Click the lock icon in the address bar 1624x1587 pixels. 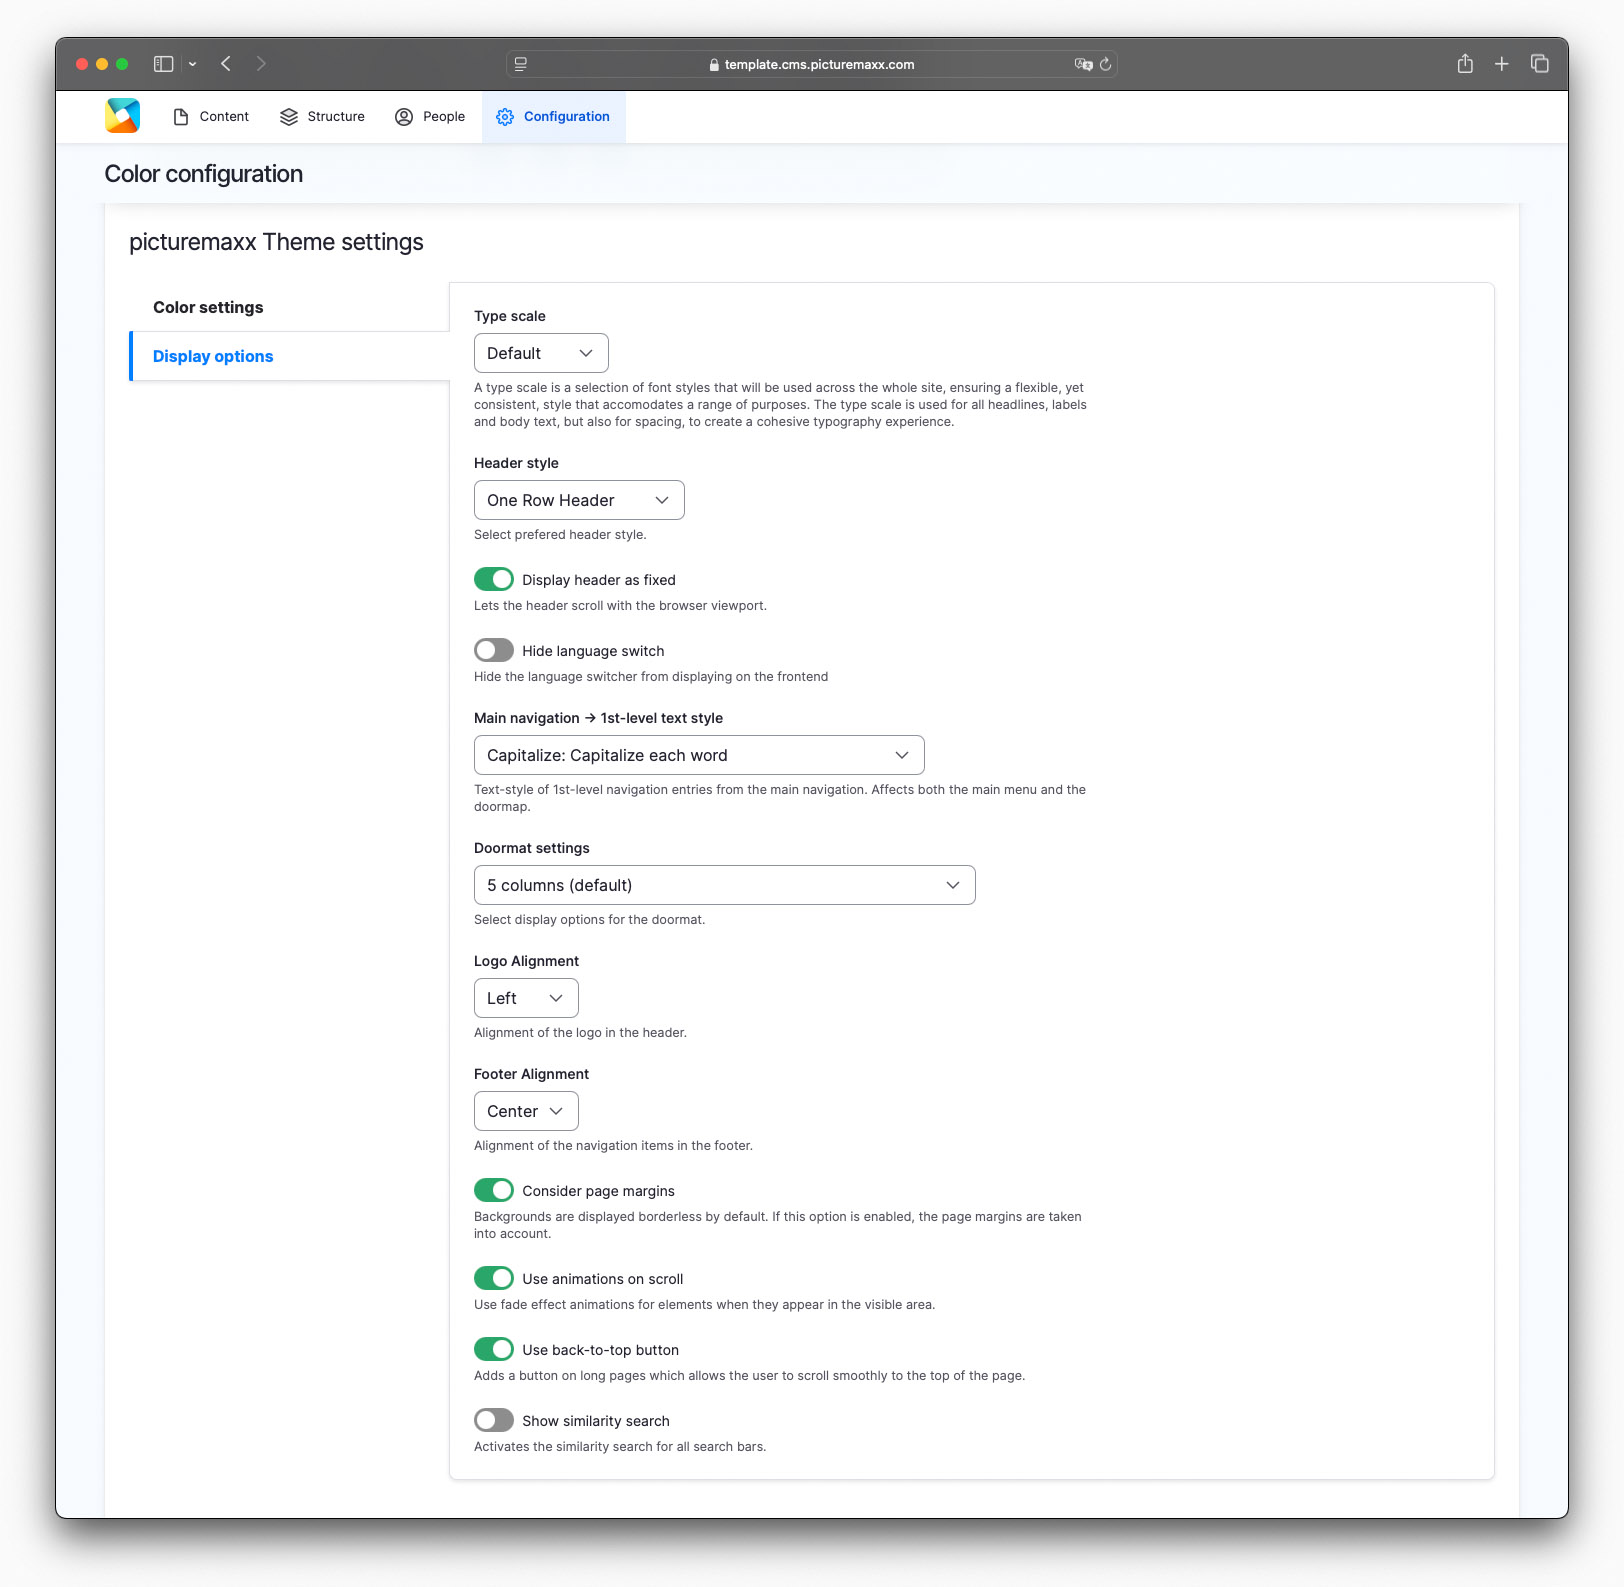click(714, 65)
